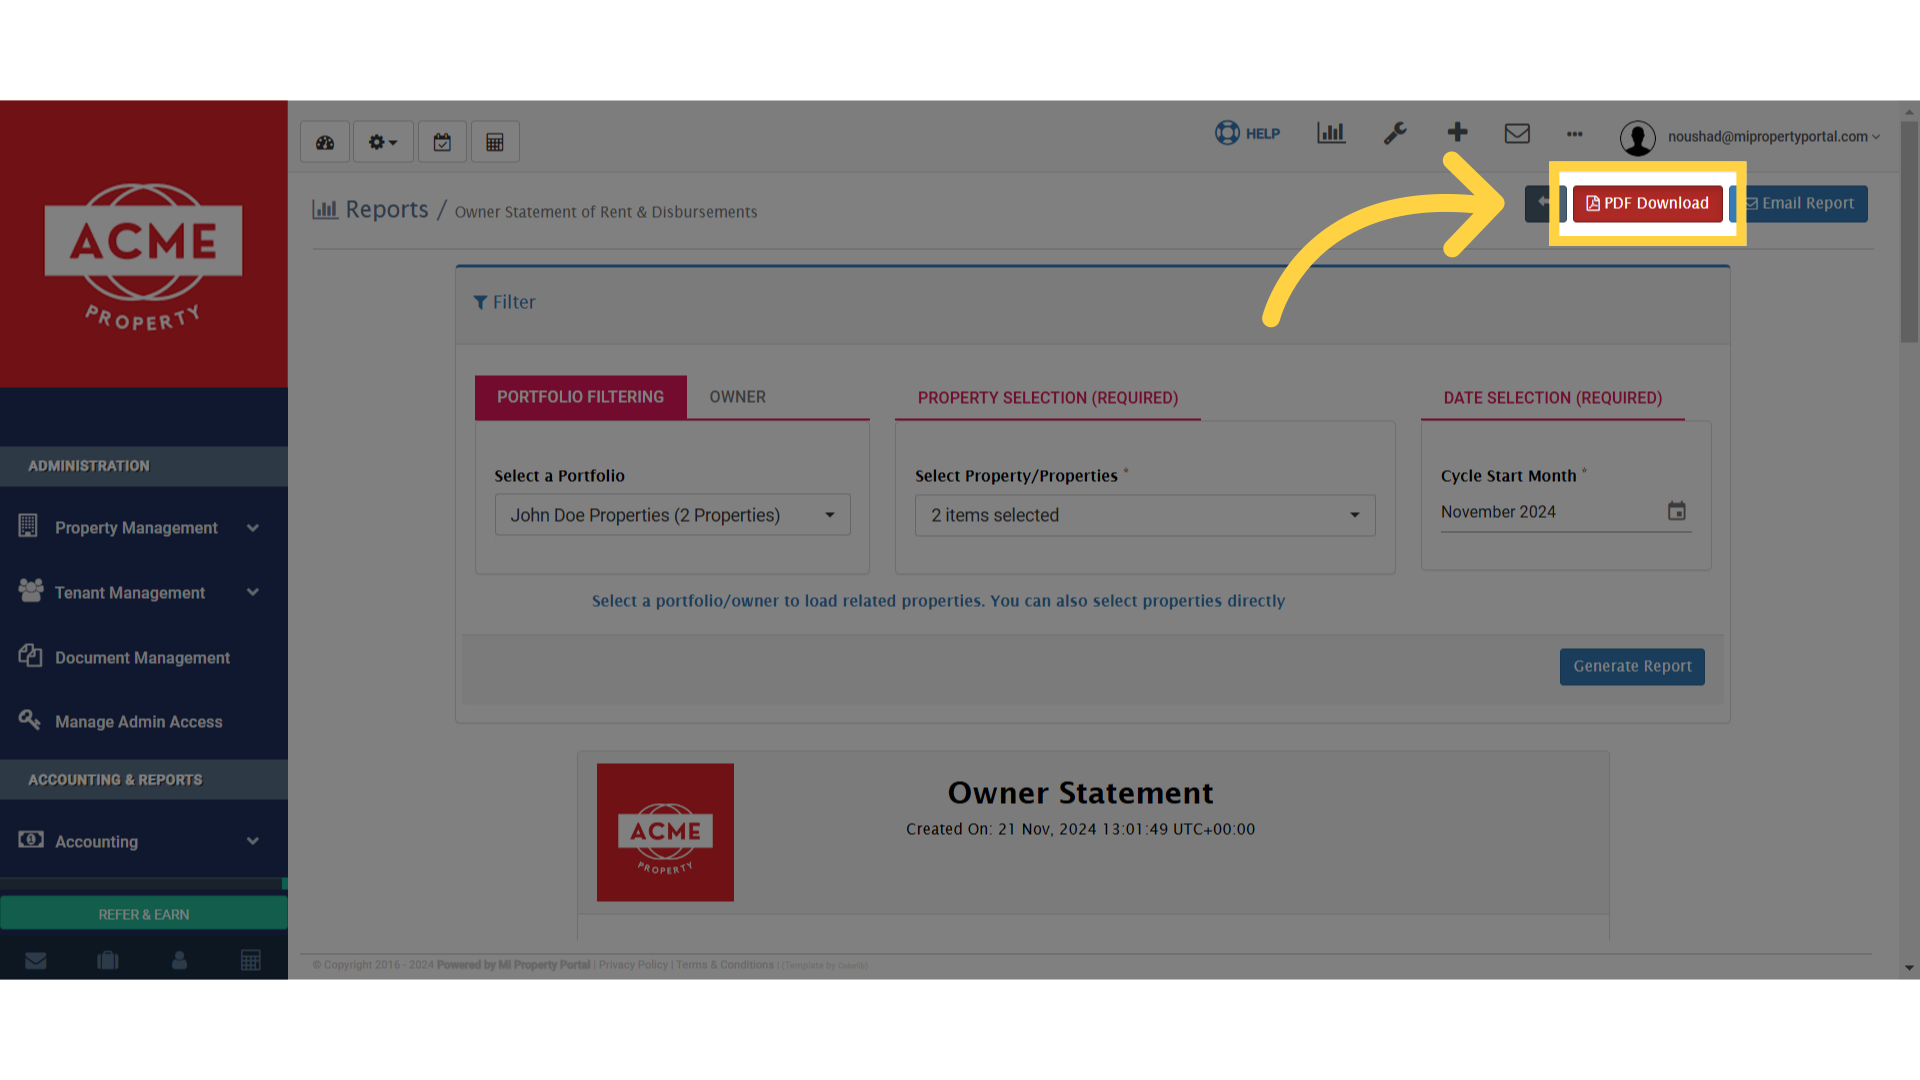The width and height of the screenshot is (1920, 1080).
Task: Expand the Accounting sidebar menu
Action: click(144, 842)
